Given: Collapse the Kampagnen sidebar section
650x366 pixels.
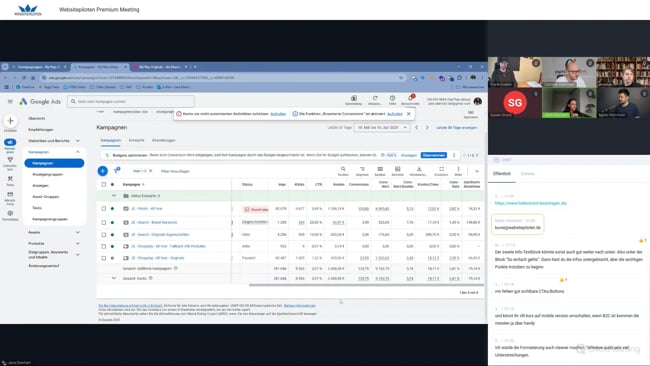Looking at the screenshot, I should click(x=78, y=152).
